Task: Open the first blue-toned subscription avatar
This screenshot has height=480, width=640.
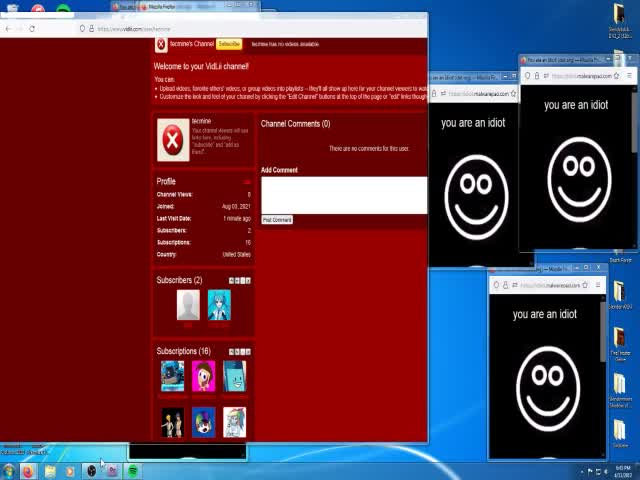Action: [x=172, y=376]
